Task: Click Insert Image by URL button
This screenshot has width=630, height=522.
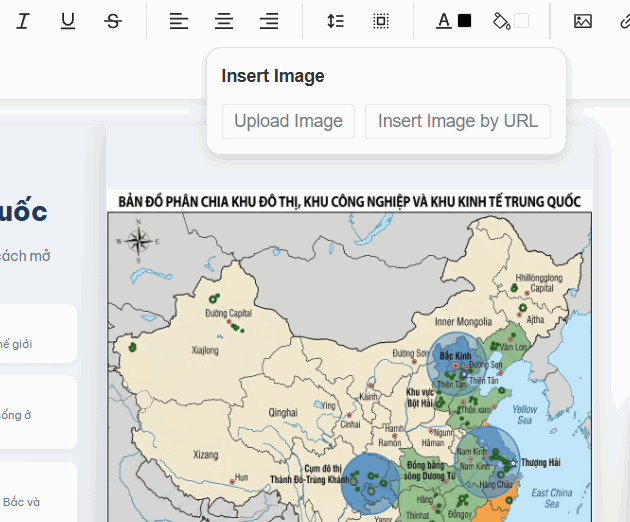Action: coord(458,121)
